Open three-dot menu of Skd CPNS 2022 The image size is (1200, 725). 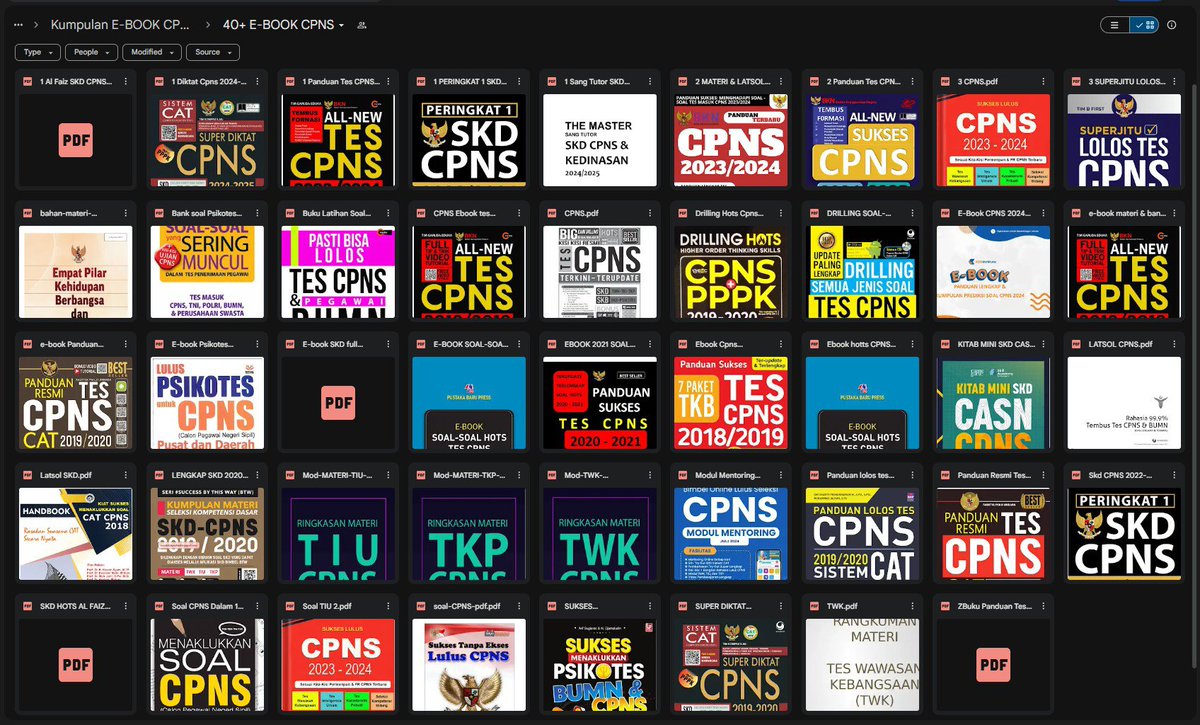[x=1173, y=475]
